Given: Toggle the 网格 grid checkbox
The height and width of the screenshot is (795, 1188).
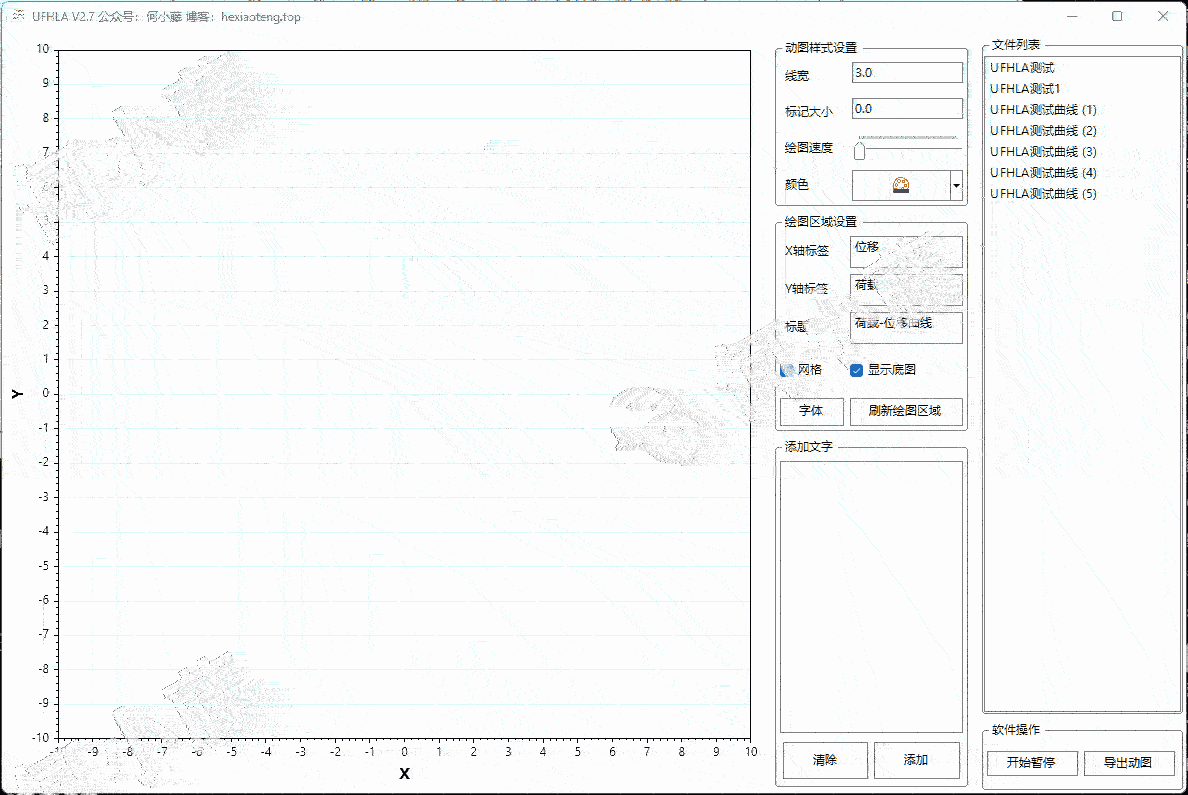Looking at the screenshot, I should pos(787,370).
